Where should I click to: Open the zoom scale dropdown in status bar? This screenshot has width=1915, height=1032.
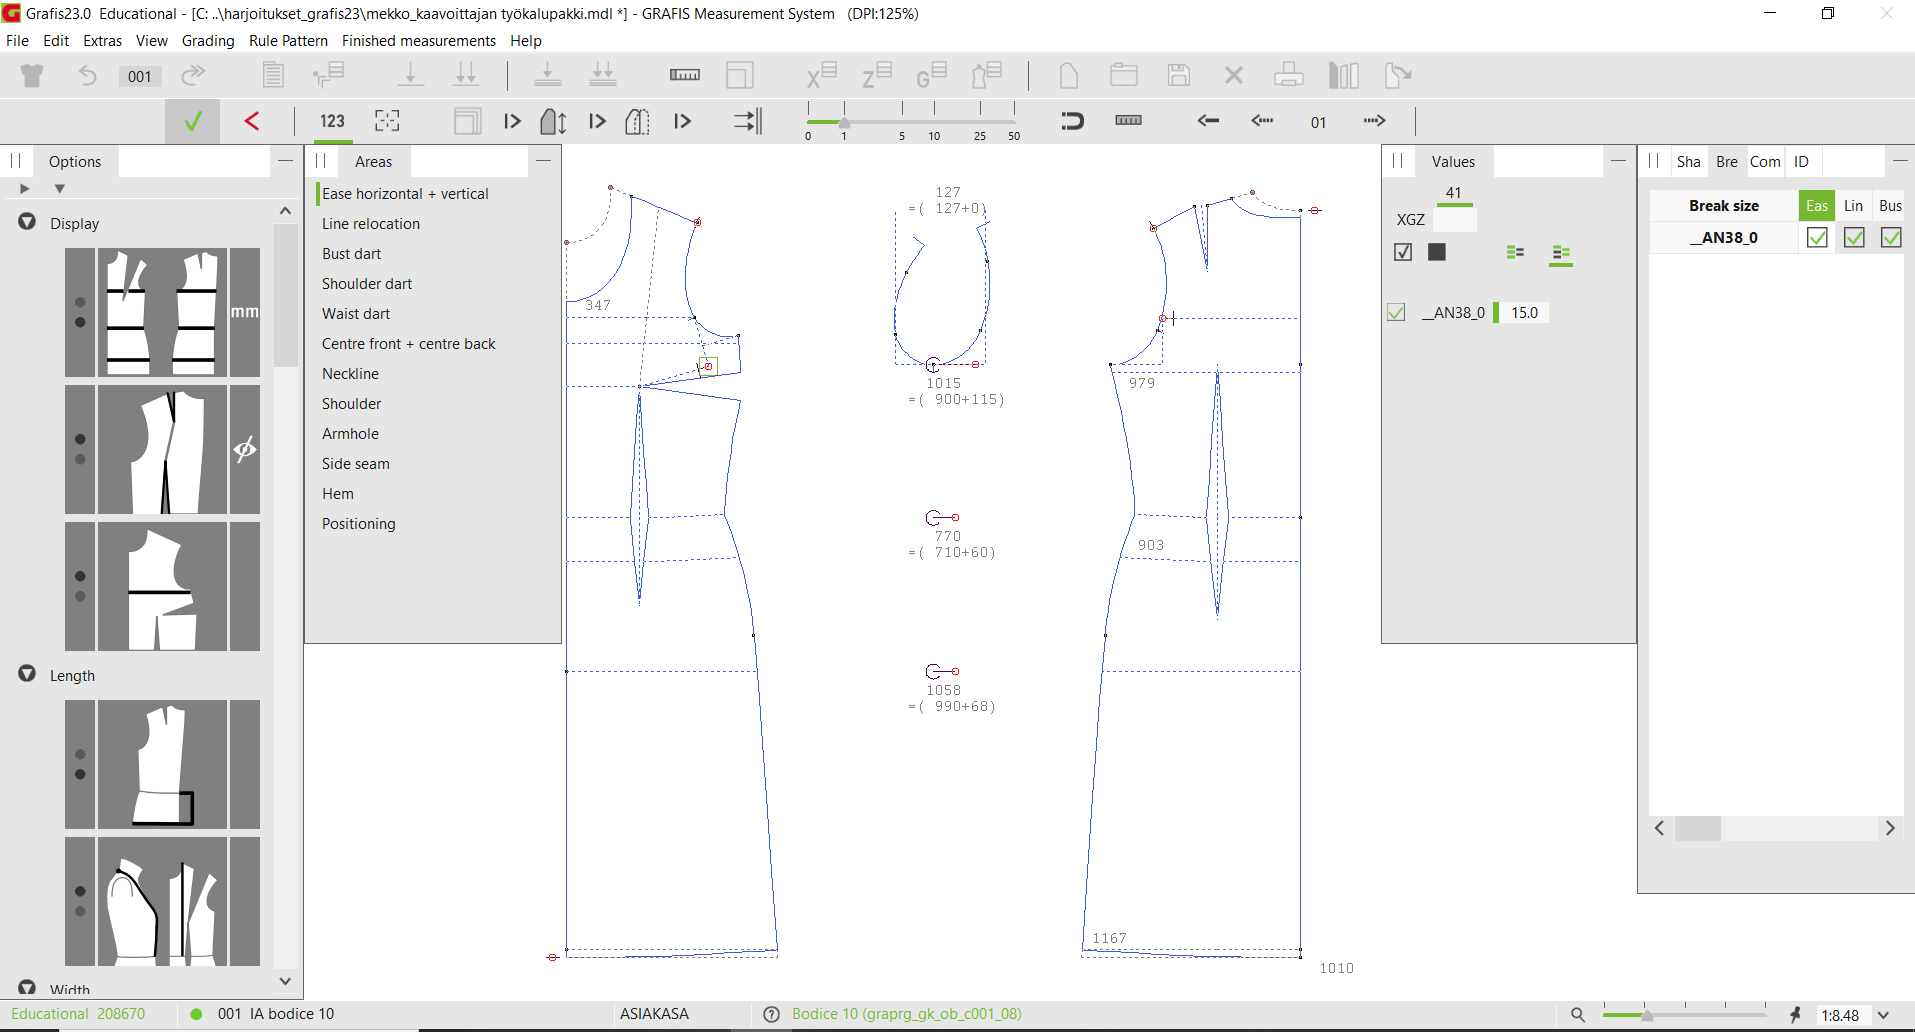click(x=1884, y=1015)
